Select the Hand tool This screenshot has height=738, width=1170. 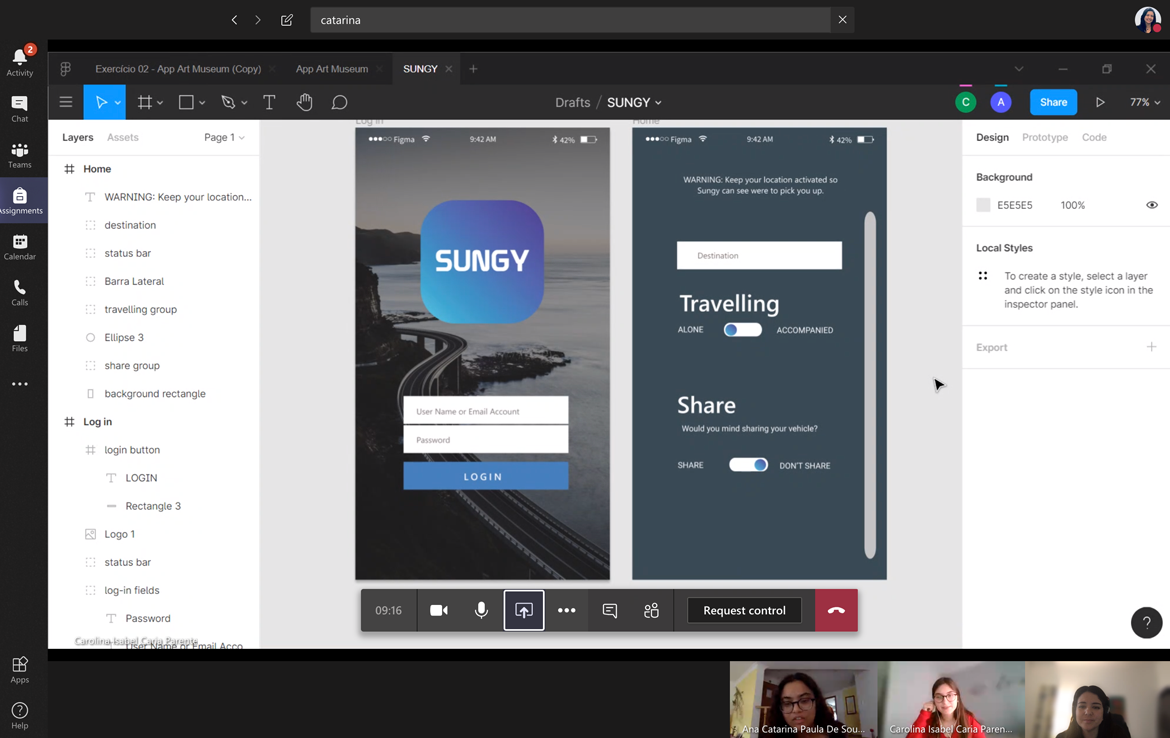304,102
